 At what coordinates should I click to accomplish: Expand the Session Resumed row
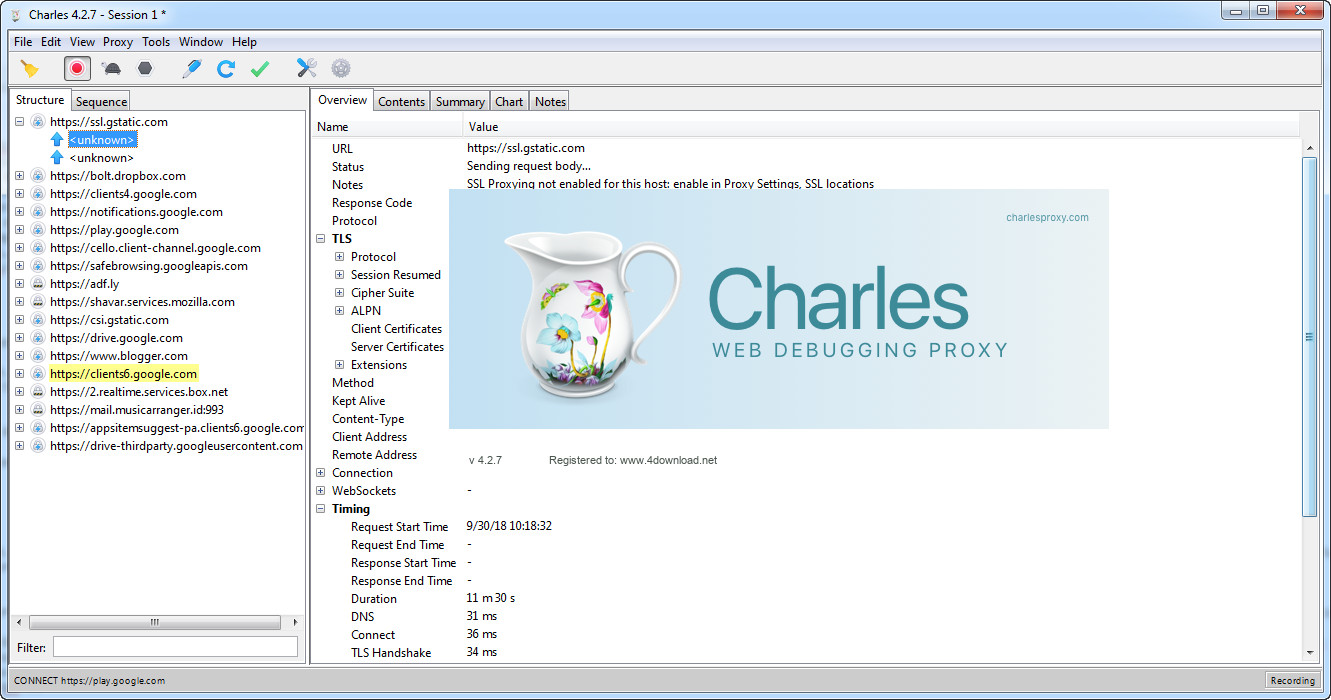(340, 275)
